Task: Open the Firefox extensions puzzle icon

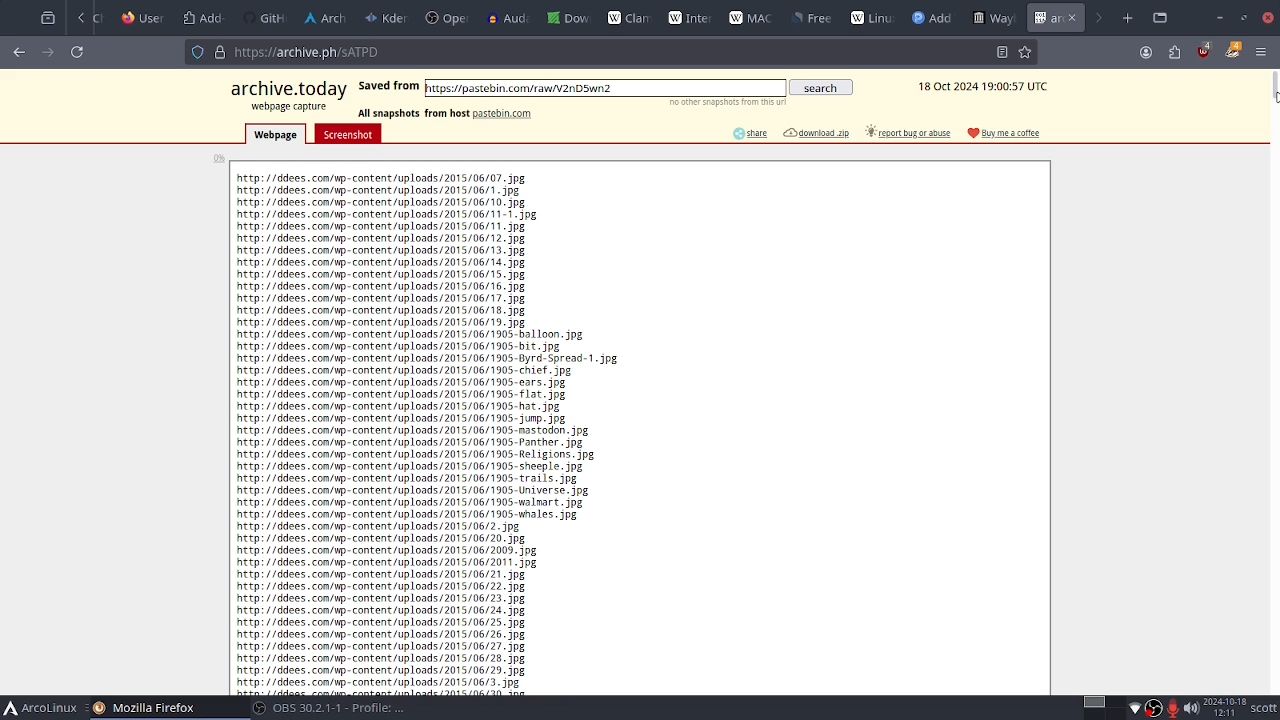Action: pyautogui.click(x=1175, y=52)
